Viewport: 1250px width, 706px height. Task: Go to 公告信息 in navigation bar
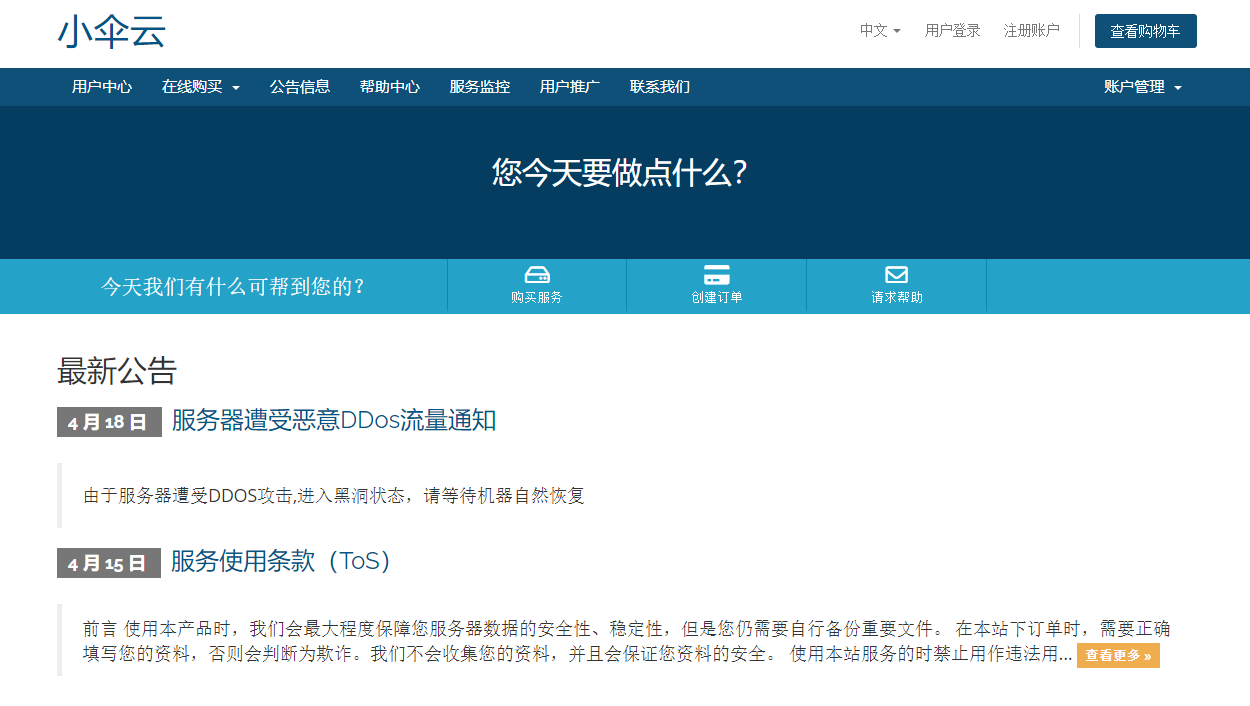click(x=300, y=87)
